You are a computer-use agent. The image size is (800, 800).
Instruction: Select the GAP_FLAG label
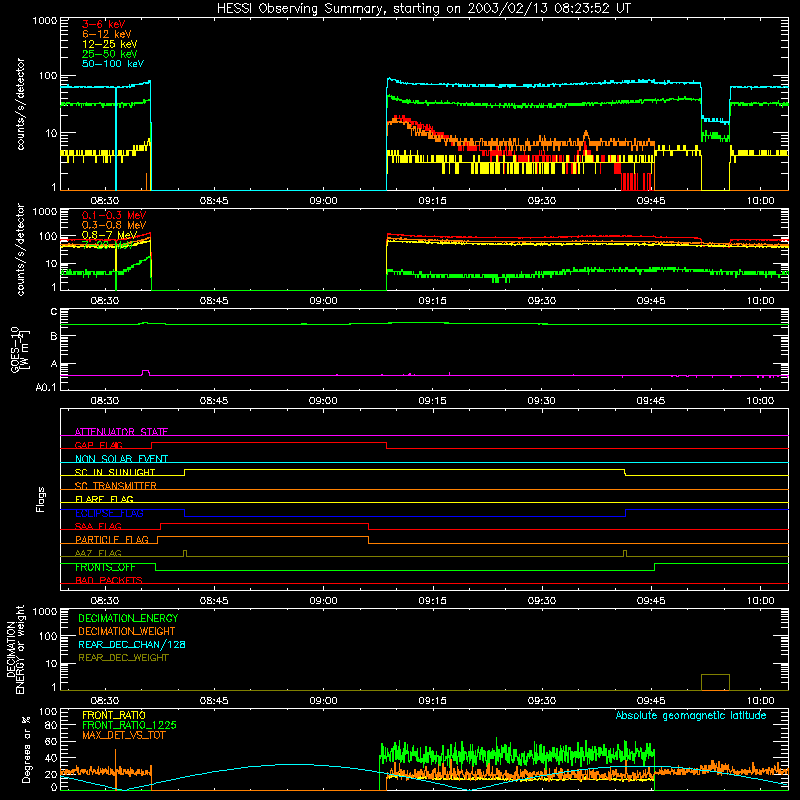point(99,445)
